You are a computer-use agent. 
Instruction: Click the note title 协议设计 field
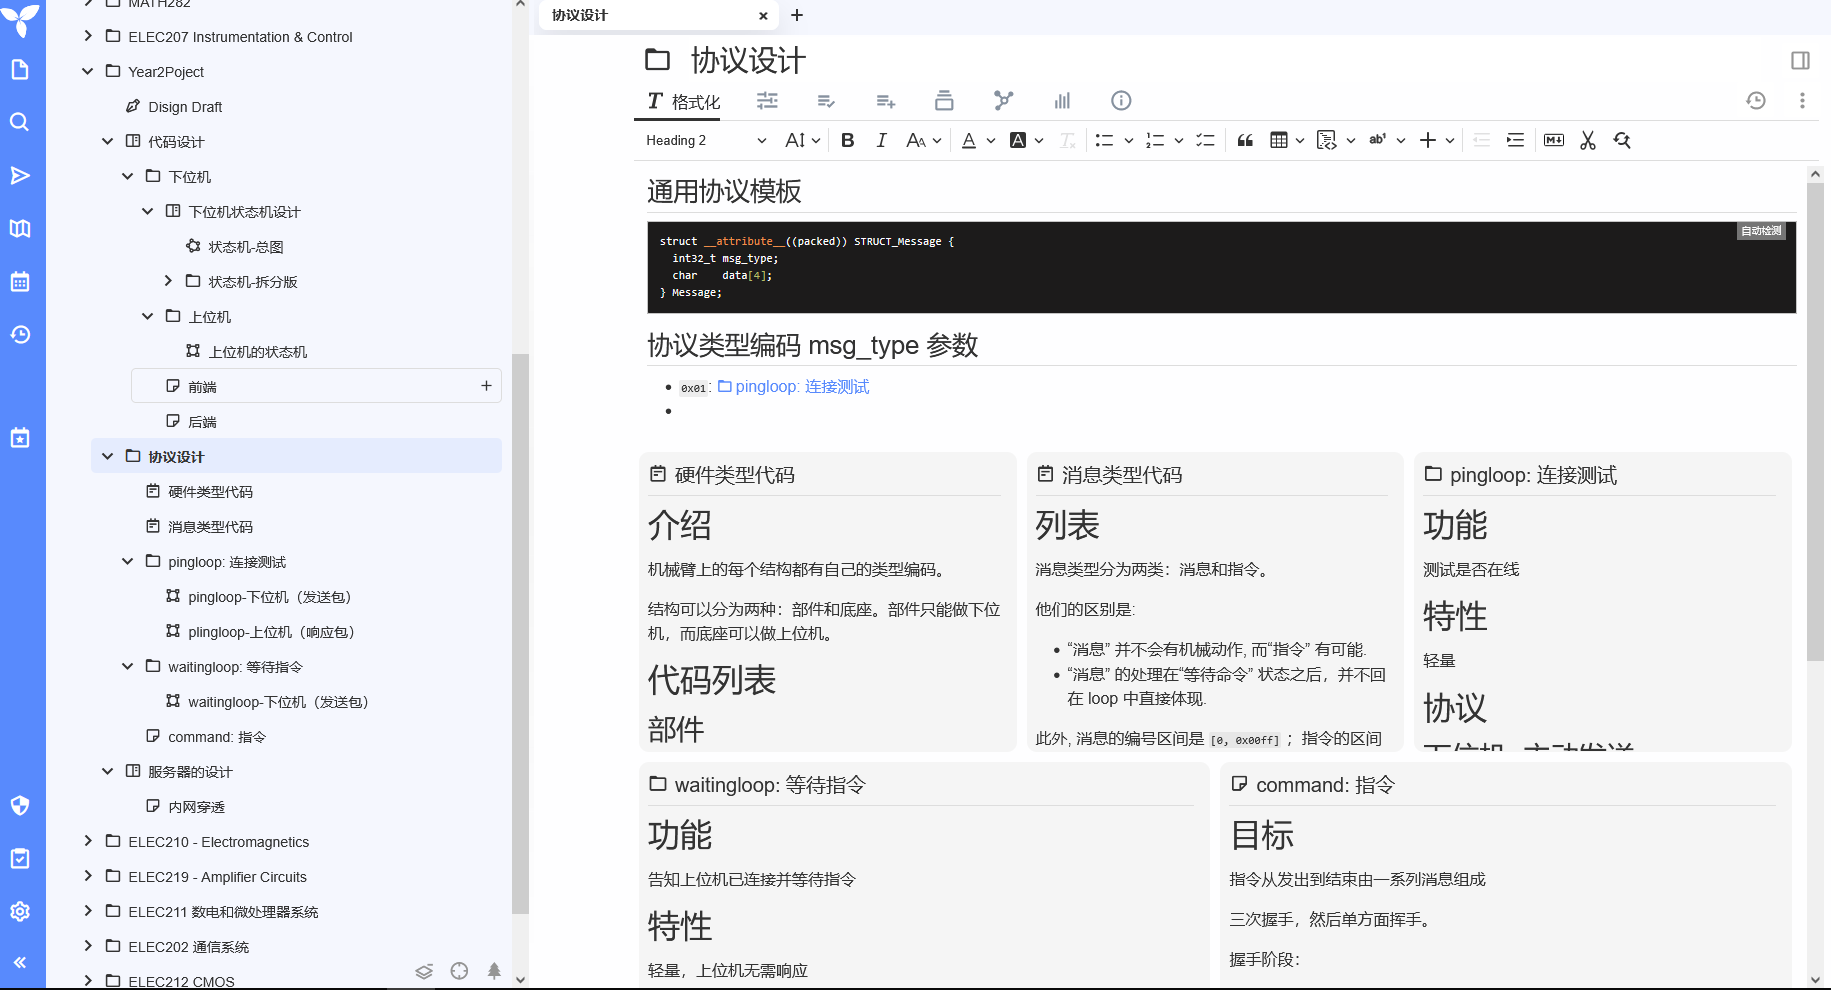click(x=748, y=61)
